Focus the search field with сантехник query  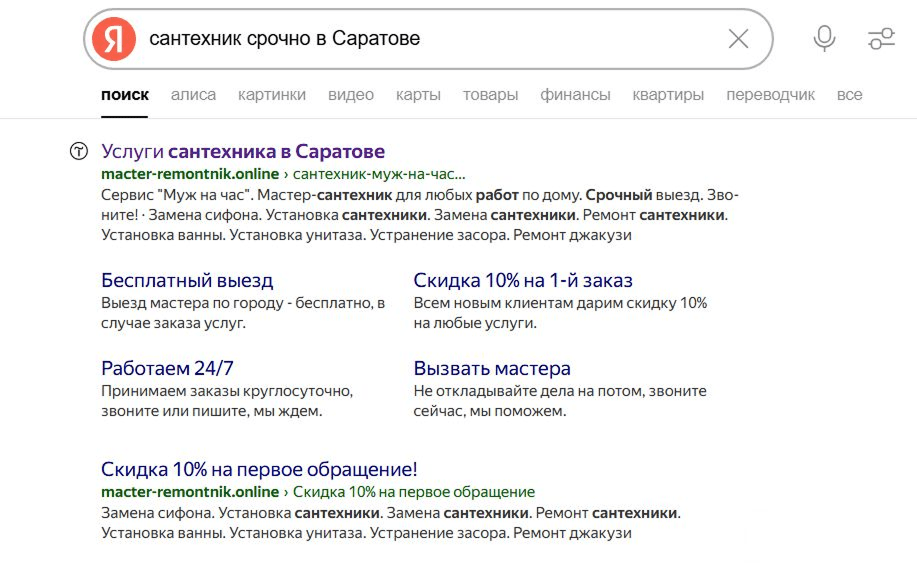[427, 39]
